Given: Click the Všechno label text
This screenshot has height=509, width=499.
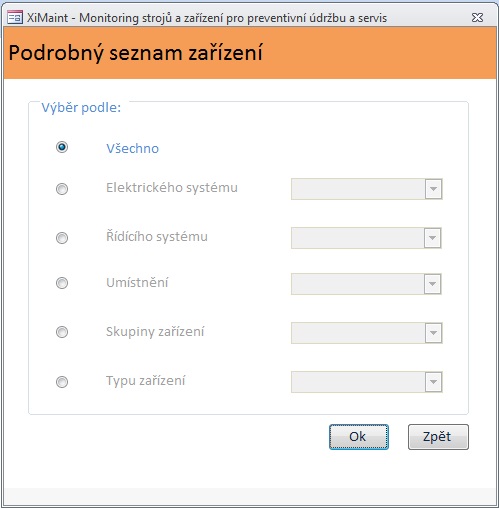Looking at the screenshot, I should pyautogui.click(x=133, y=148).
